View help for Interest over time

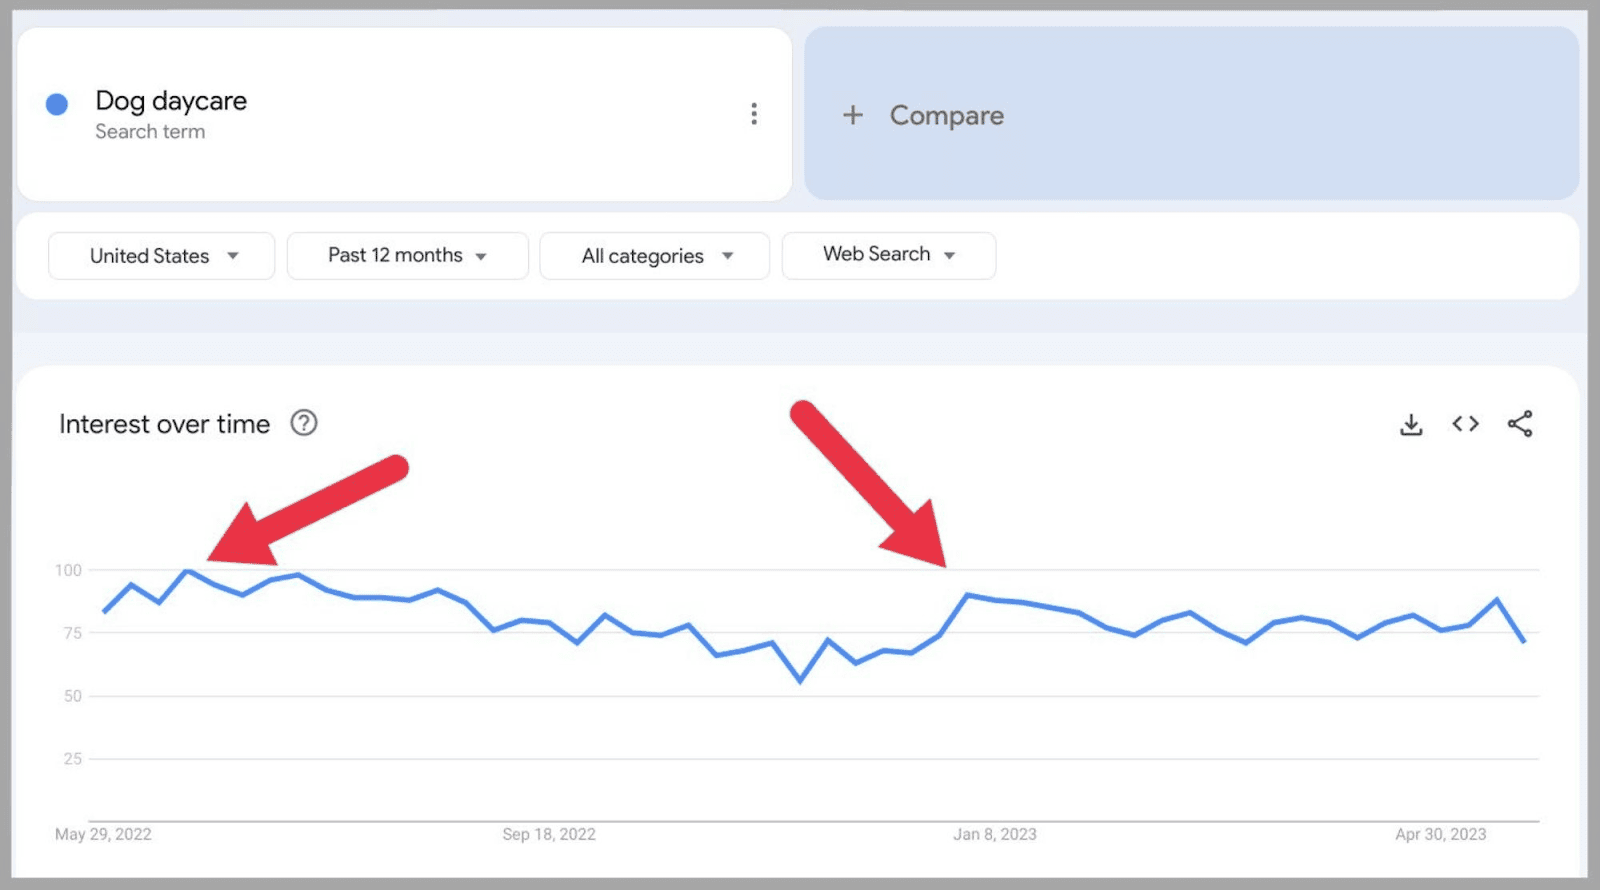pos(304,423)
